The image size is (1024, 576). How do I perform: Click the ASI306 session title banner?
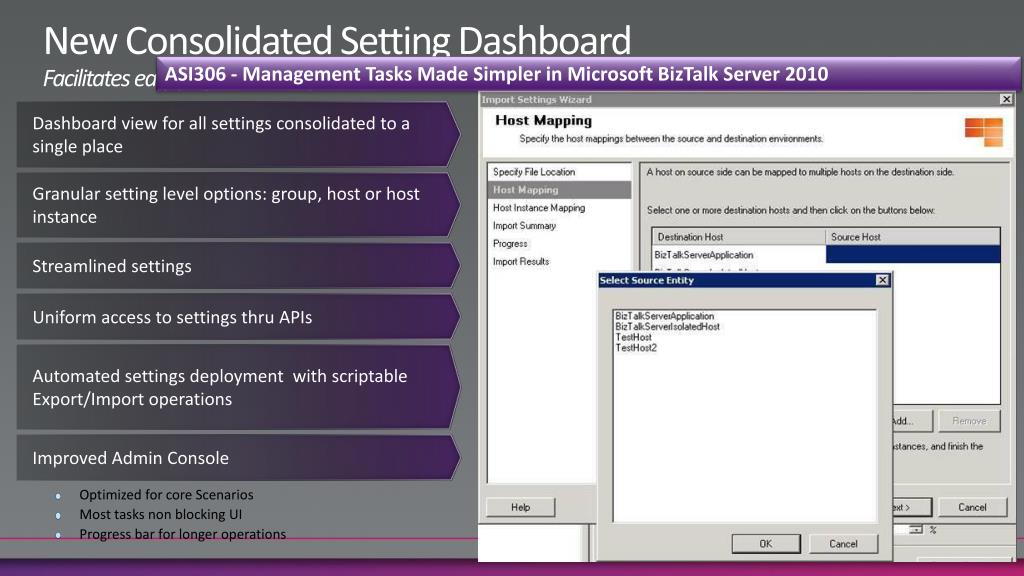(x=588, y=74)
